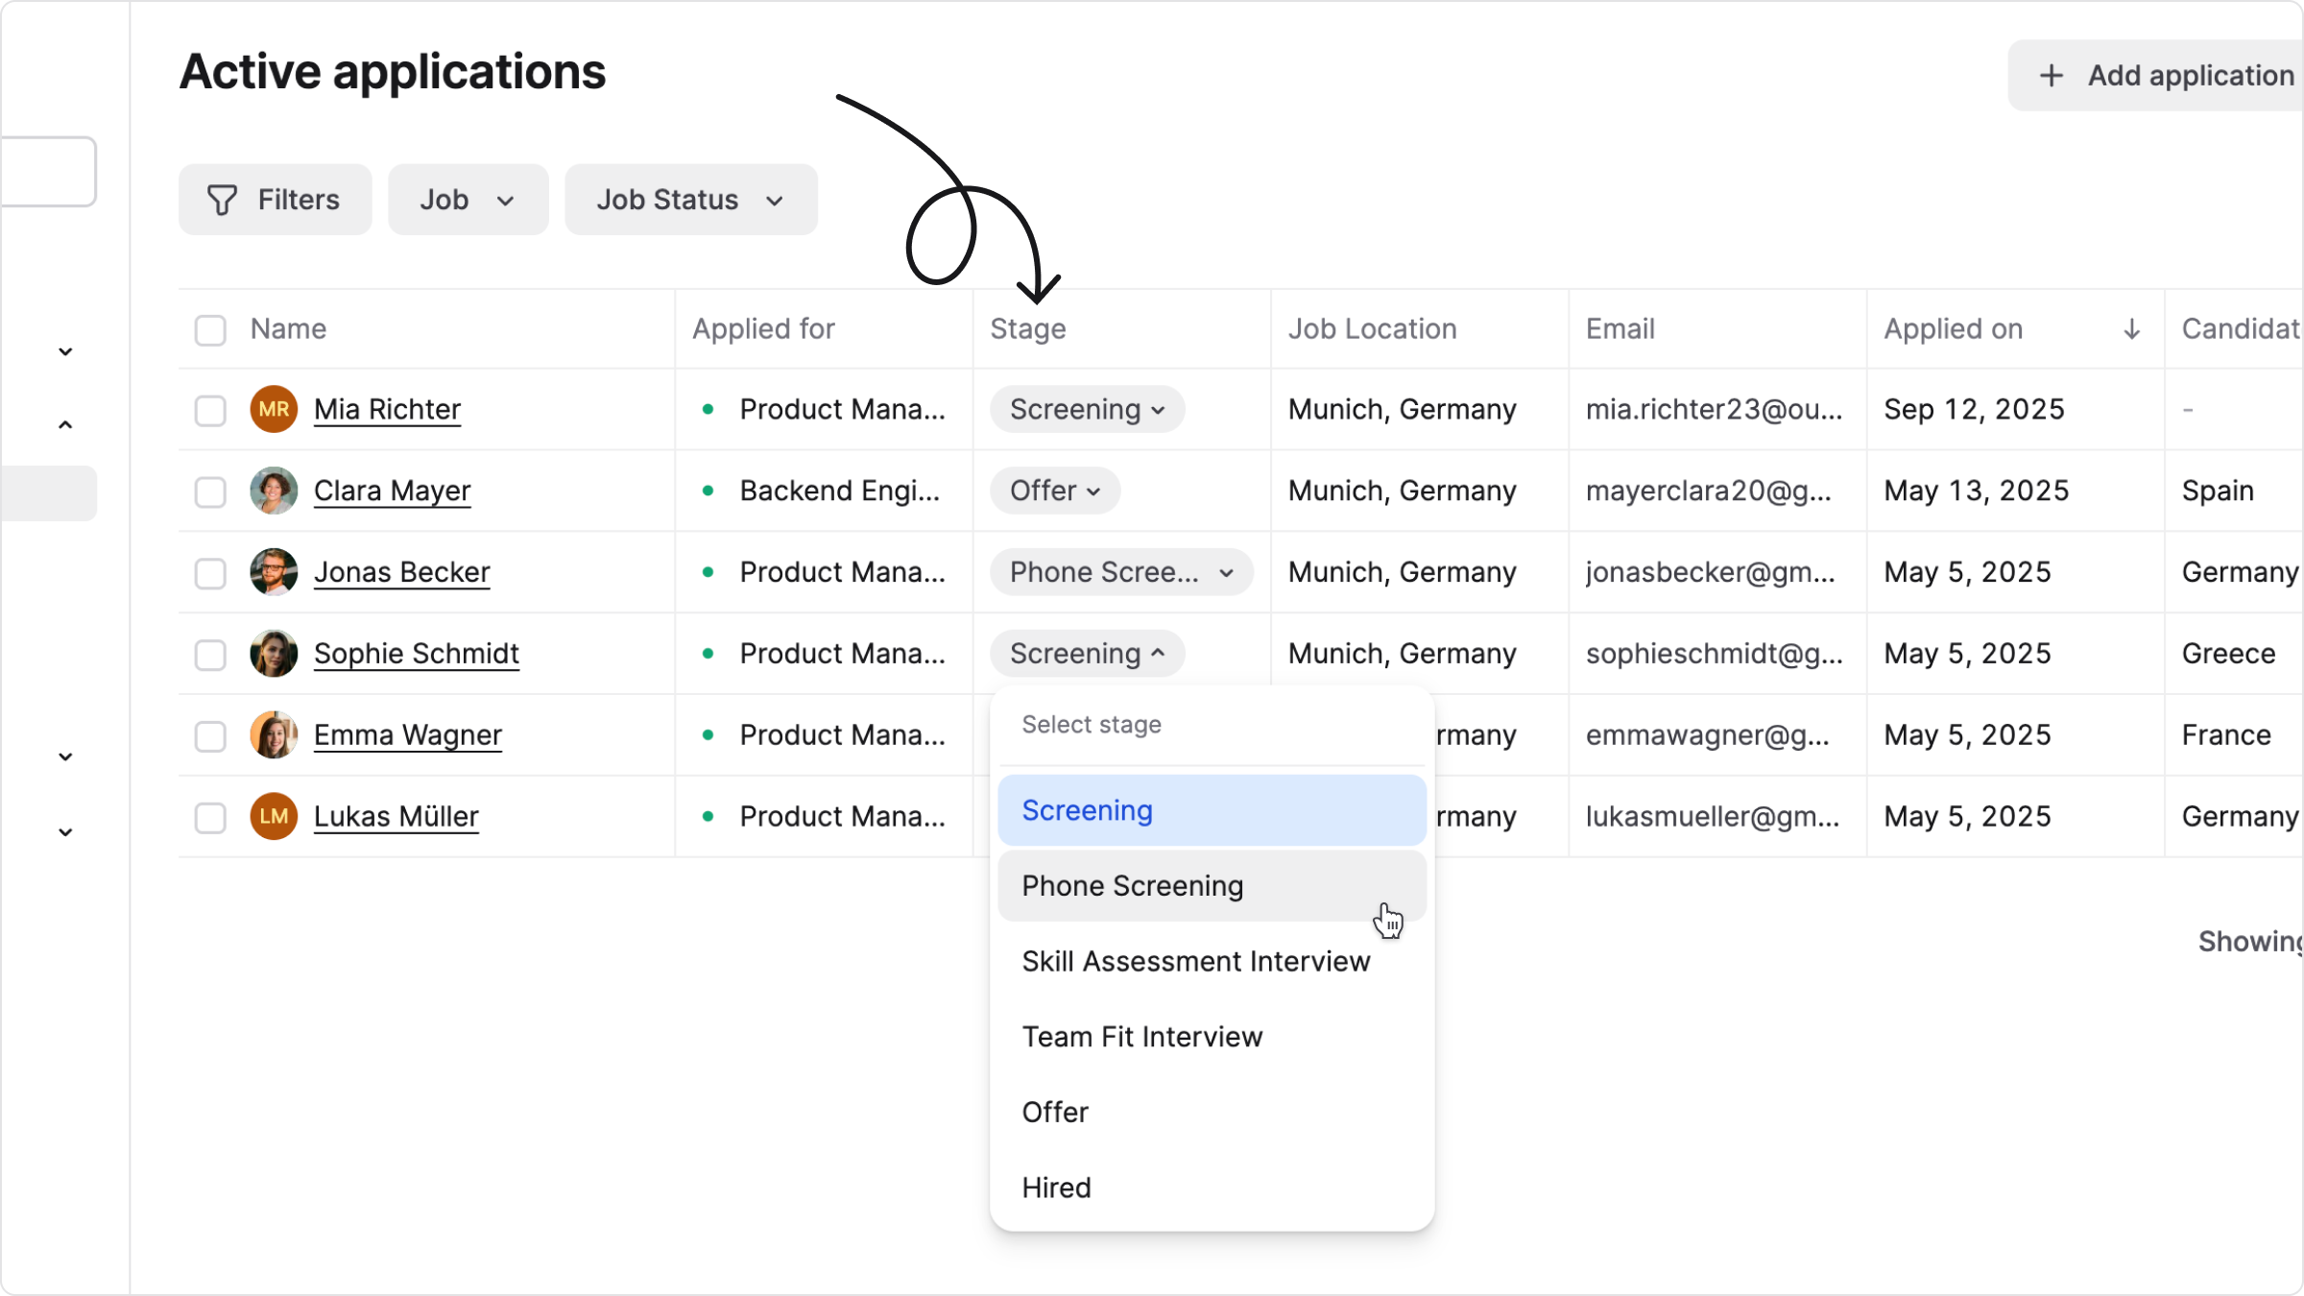
Task: Click the Applied on sort arrow
Action: (x=2131, y=329)
